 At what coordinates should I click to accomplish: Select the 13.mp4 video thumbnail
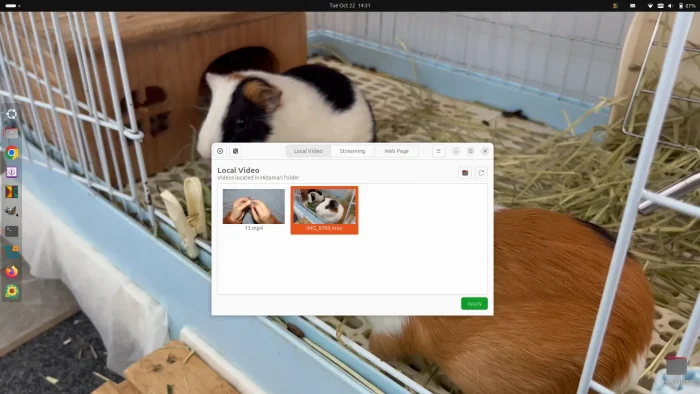[254, 209]
